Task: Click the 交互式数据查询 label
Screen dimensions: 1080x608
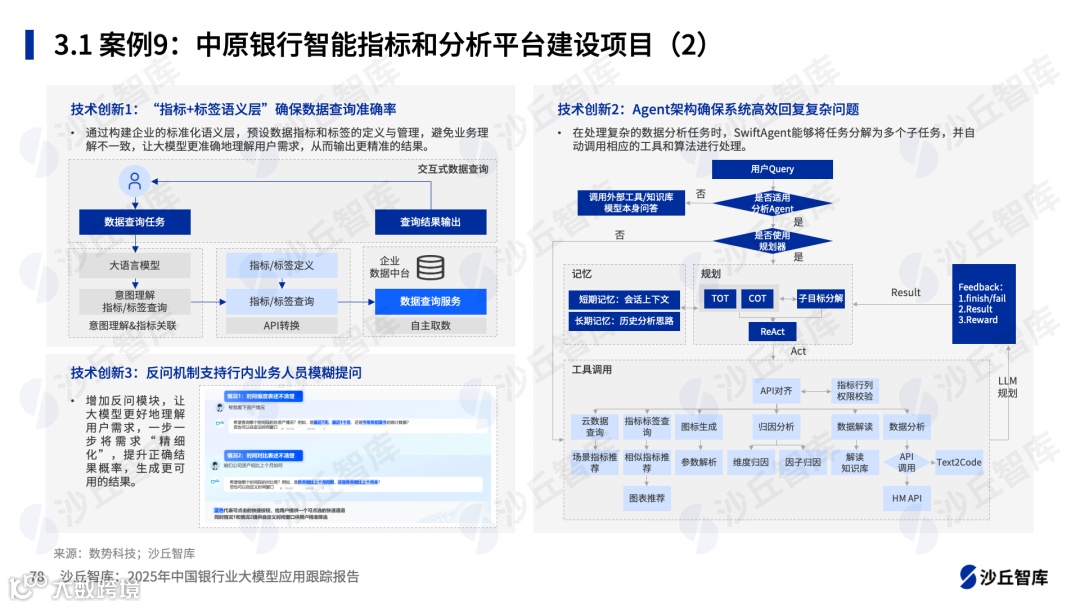Action: pyautogui.click(x=453, y=169)
